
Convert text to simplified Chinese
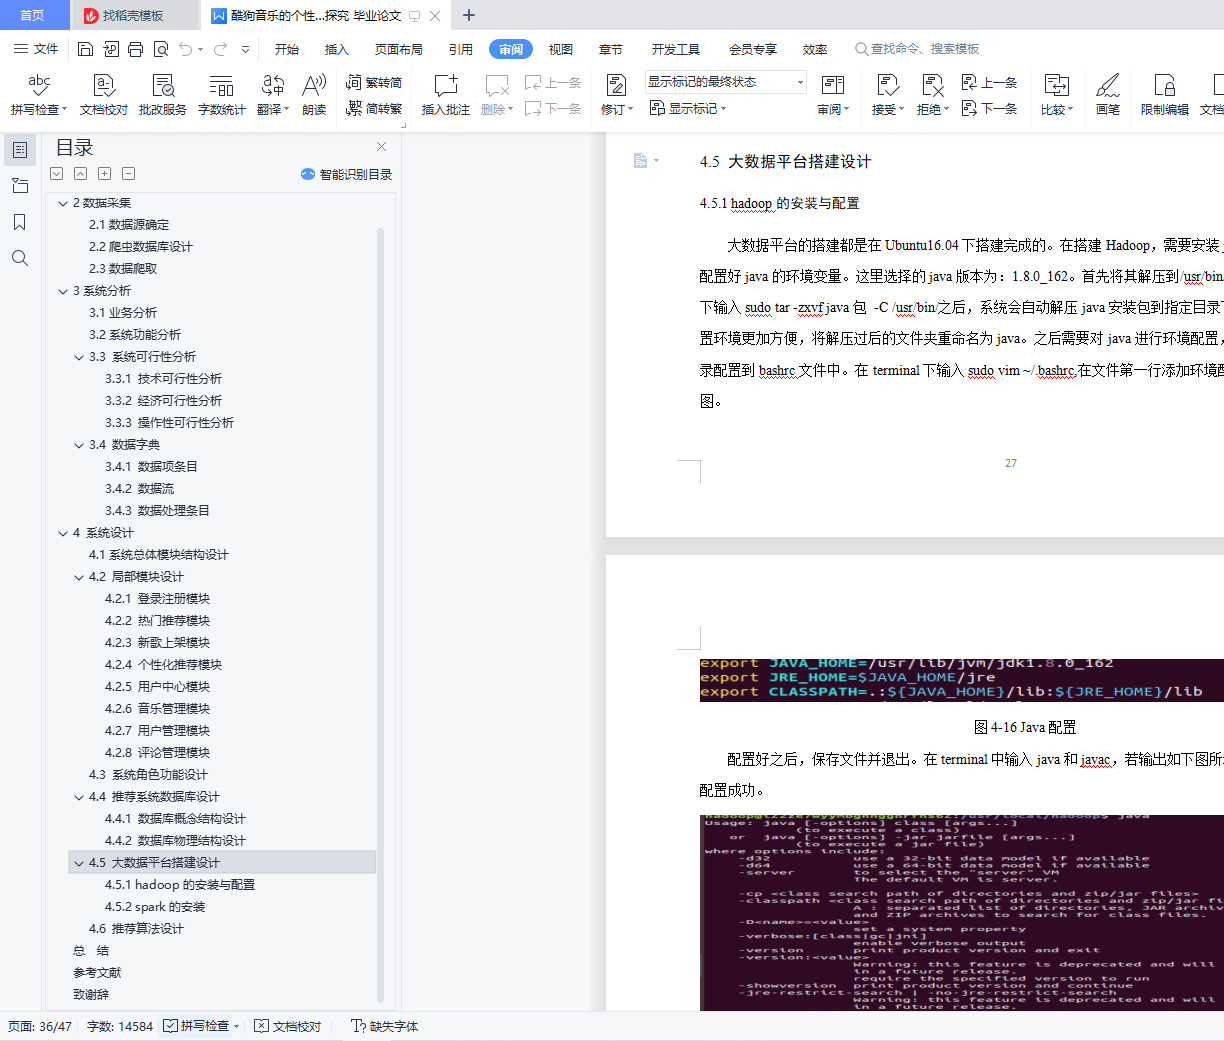[374, 108]
